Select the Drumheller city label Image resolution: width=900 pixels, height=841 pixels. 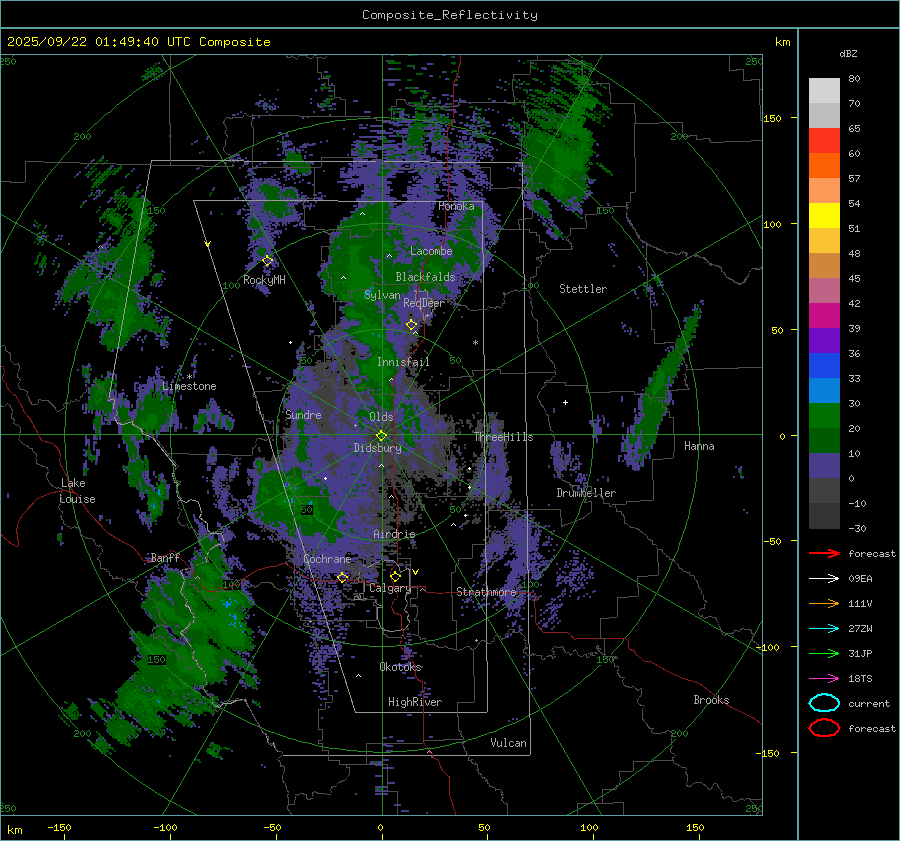coord(586,493)
